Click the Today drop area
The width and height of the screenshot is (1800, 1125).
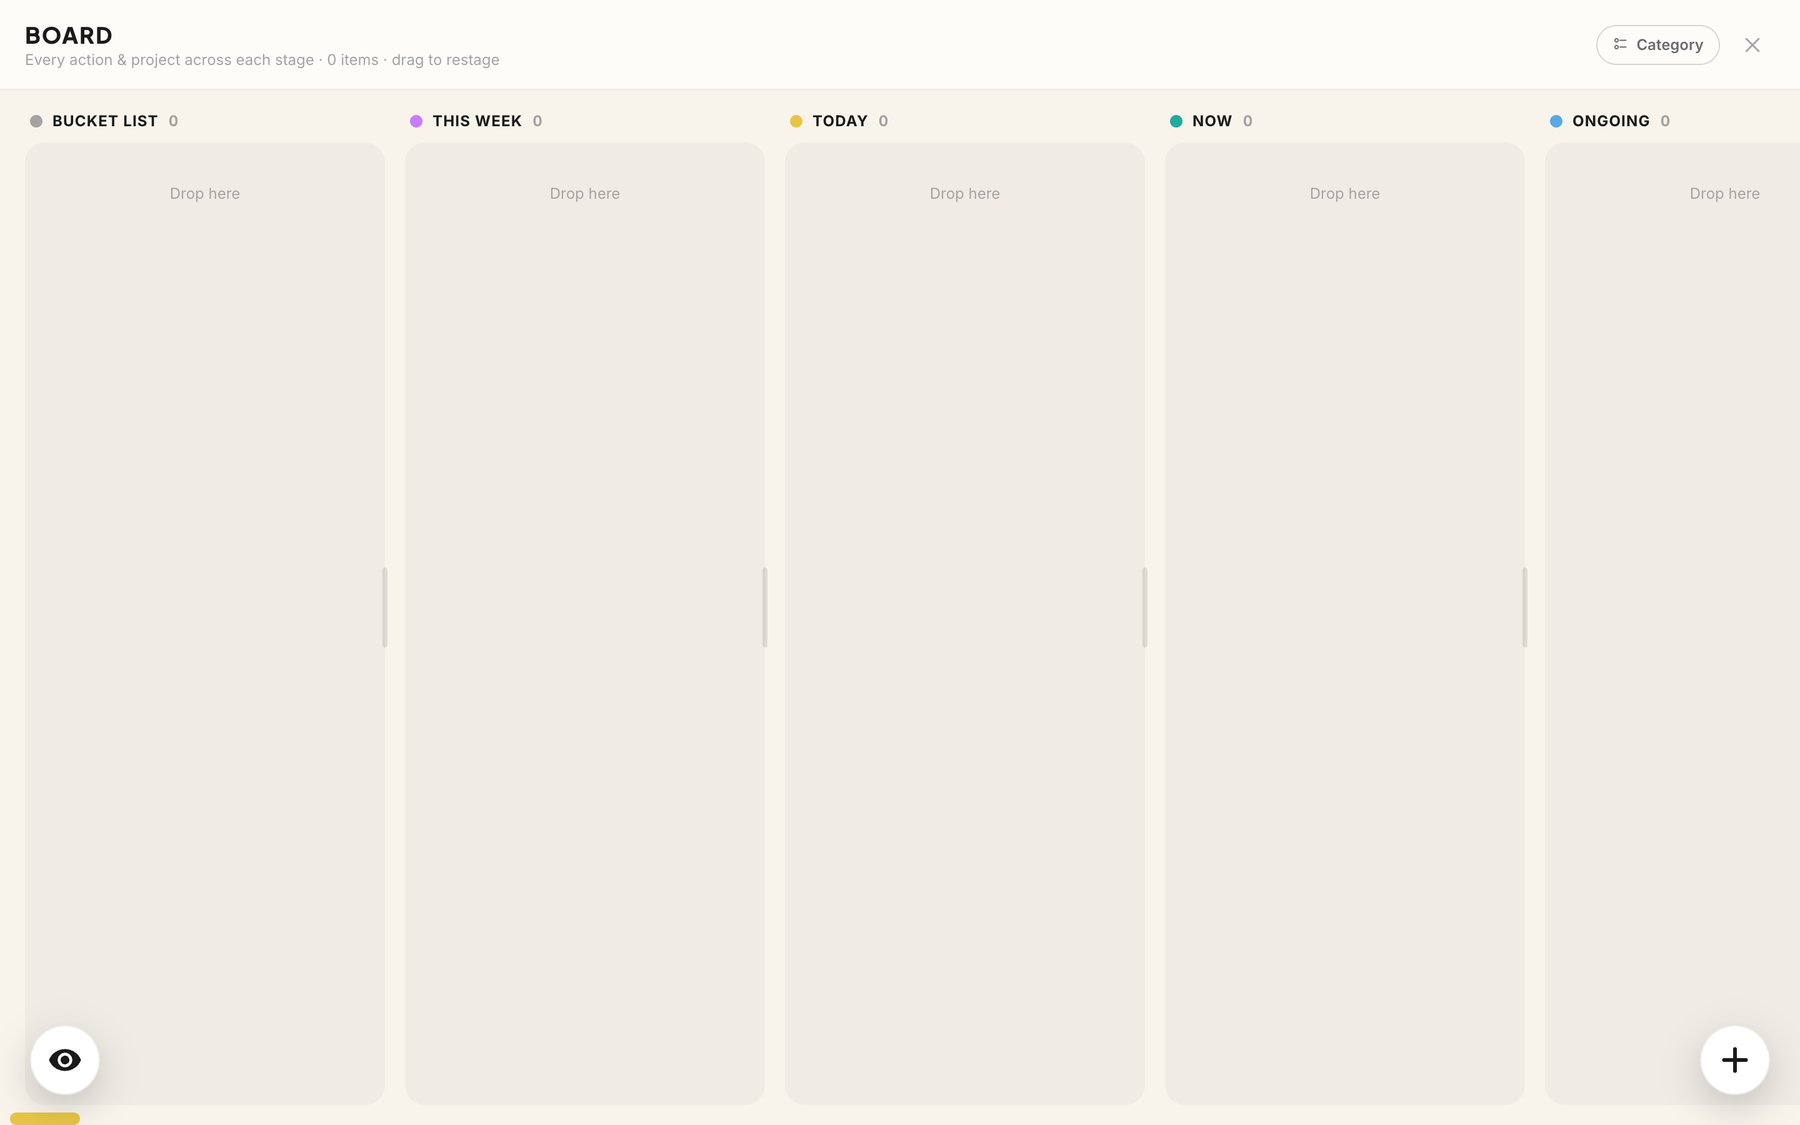pos(965,624)
